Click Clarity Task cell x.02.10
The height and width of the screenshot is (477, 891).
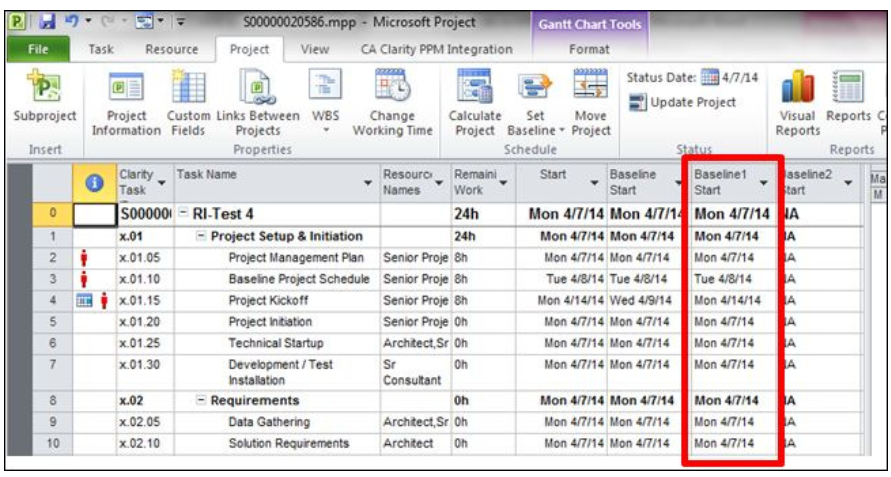pyautogui.click(x=145, y=443)
